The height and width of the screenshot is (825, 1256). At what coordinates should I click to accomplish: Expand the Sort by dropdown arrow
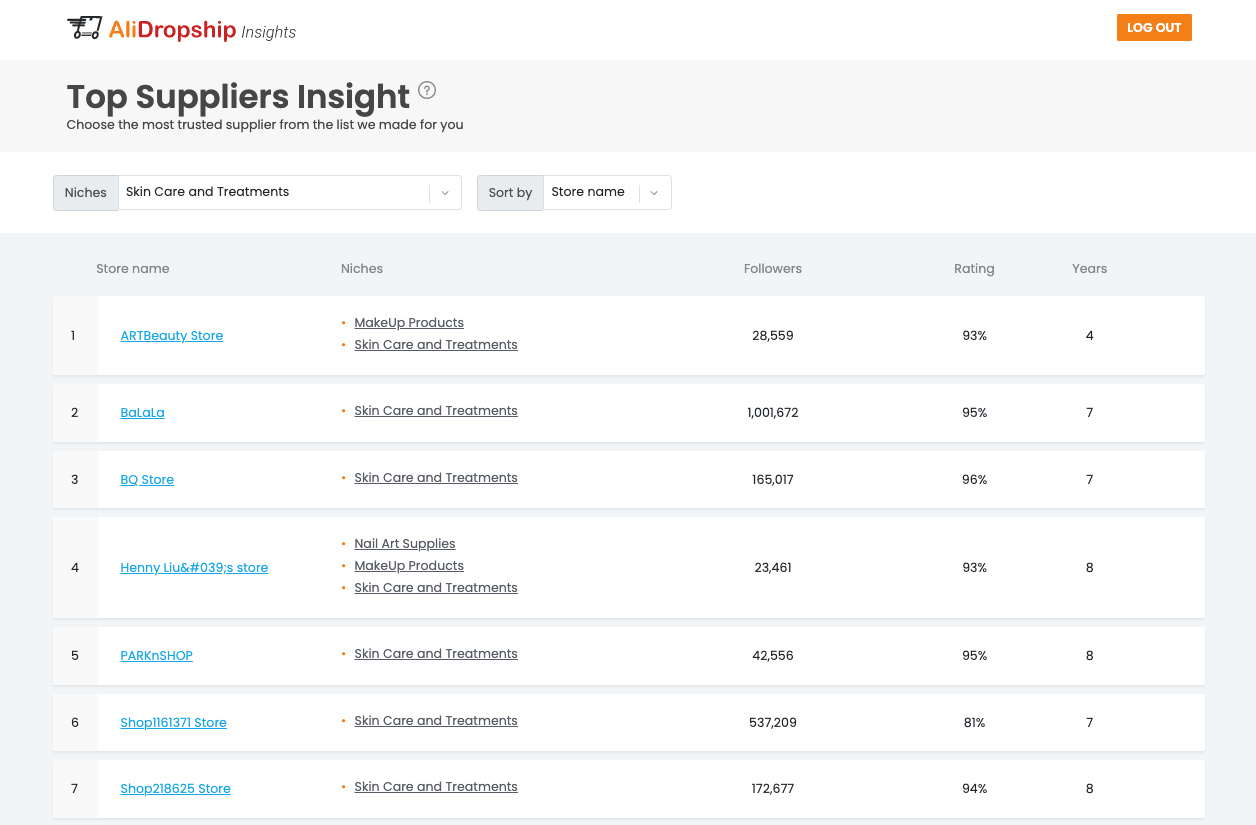tap(654, 193)
